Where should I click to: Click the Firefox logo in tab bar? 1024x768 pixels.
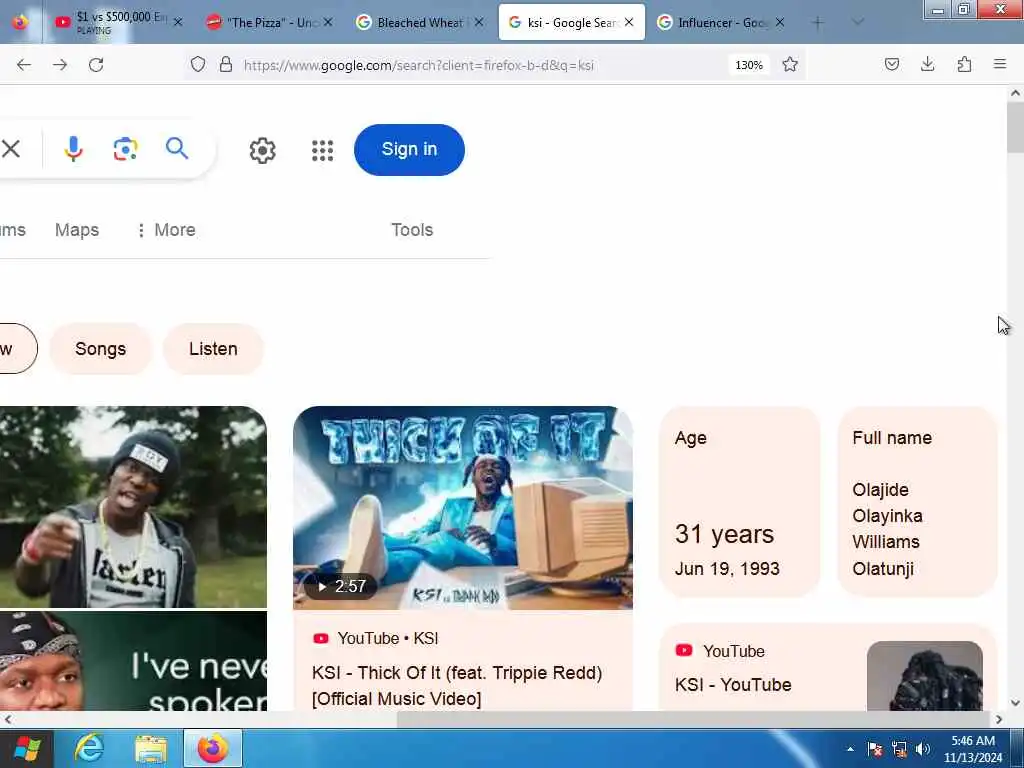(x=20, y=22)
